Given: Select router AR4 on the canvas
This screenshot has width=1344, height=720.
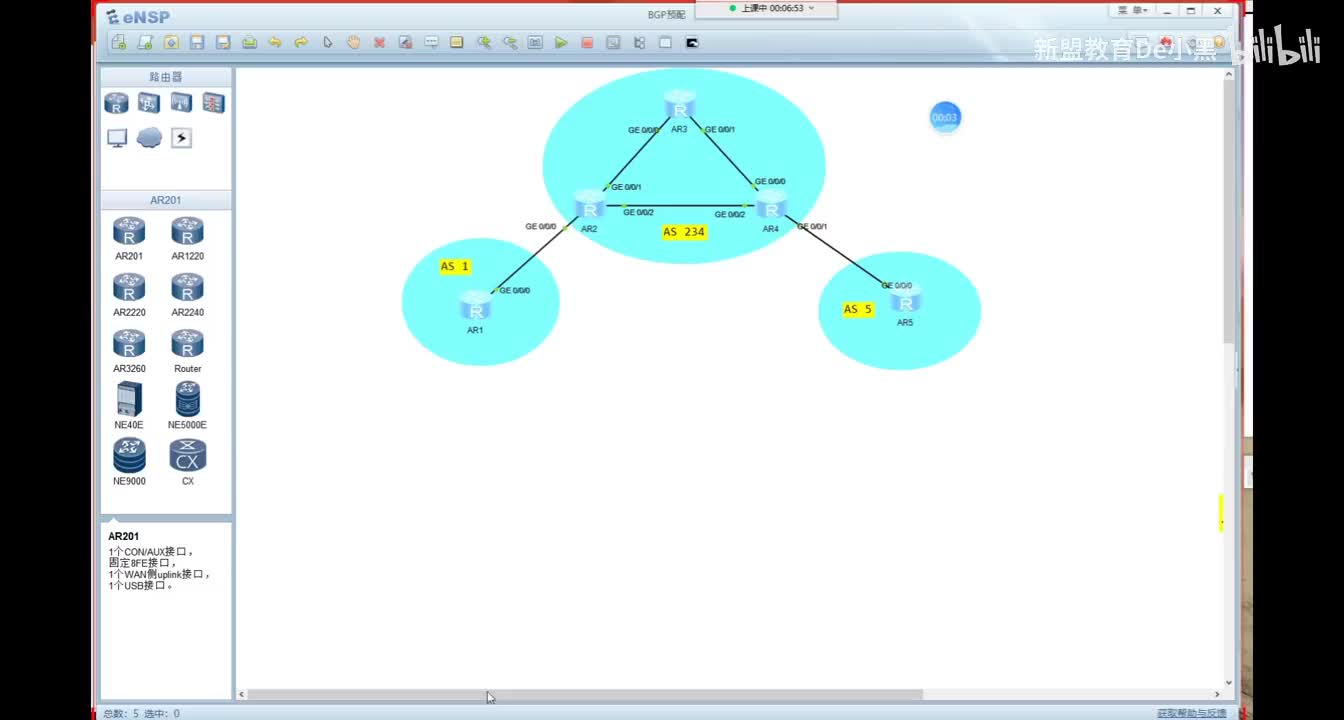Looking at the screenshot, I should point(770,206).
